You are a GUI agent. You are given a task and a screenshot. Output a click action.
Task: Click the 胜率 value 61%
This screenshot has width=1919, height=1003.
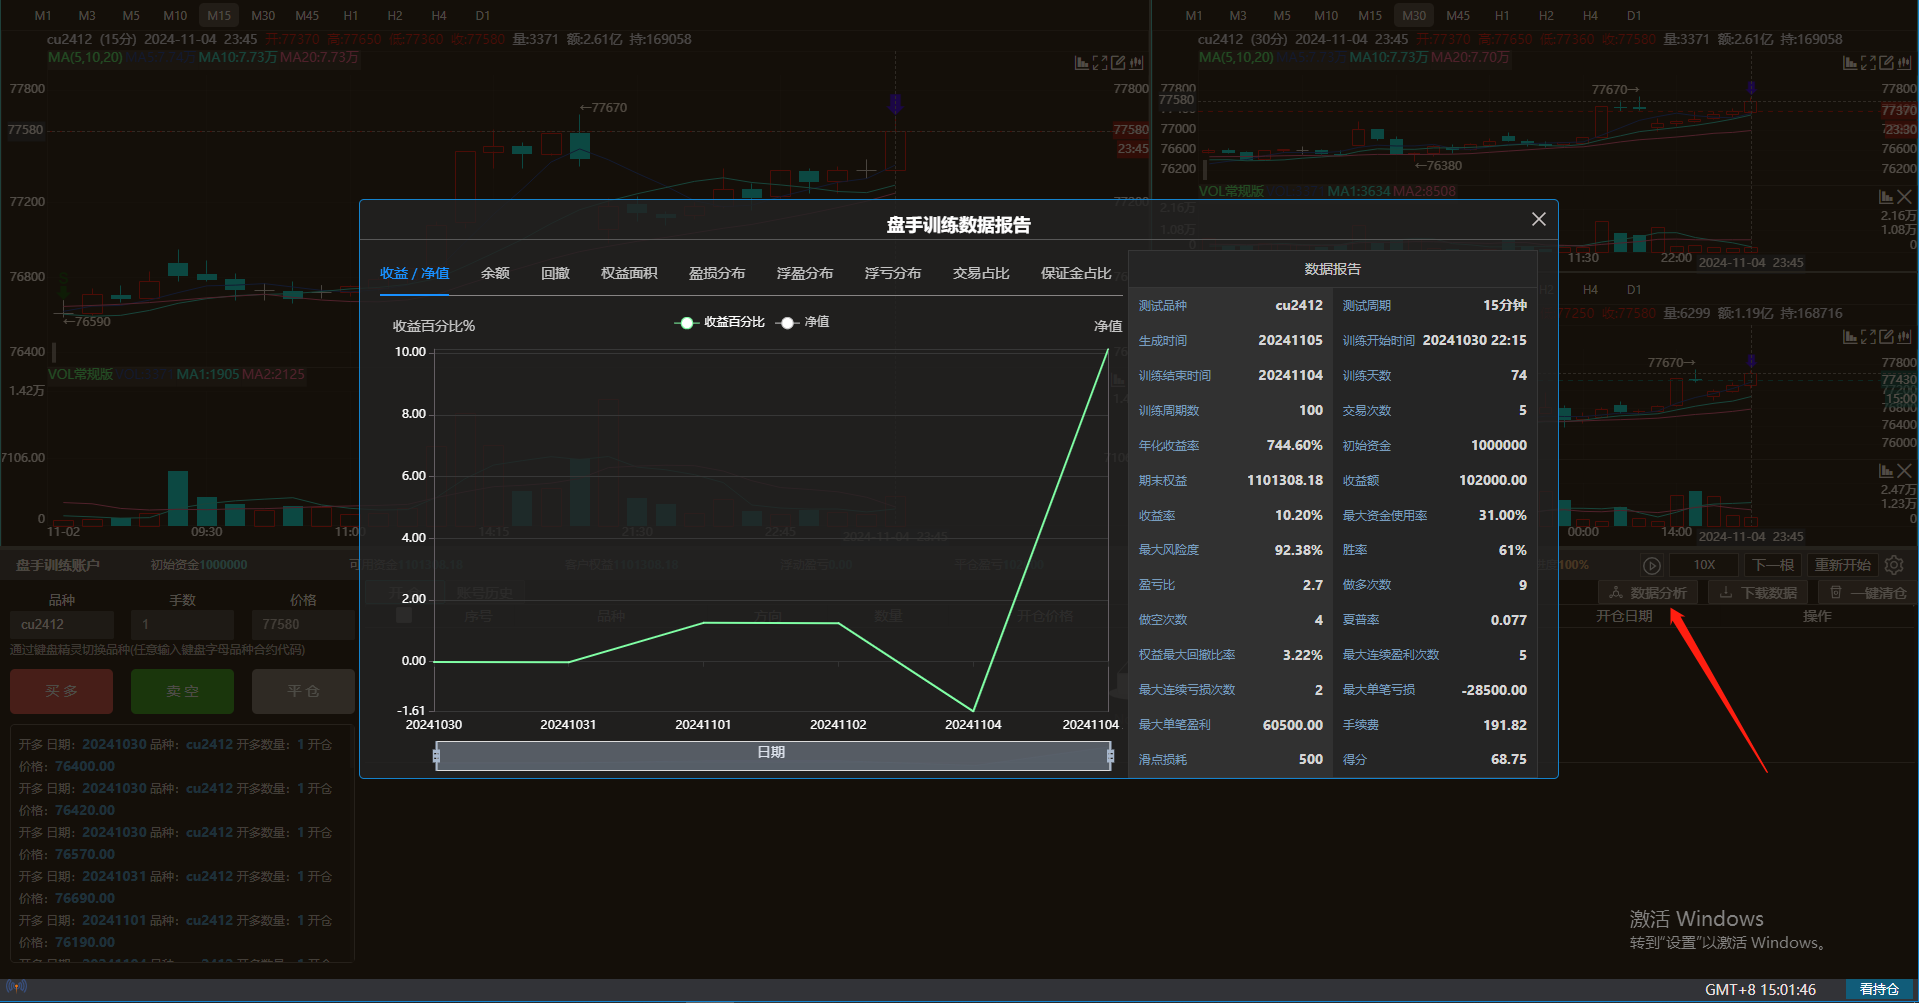[1512, 550]
